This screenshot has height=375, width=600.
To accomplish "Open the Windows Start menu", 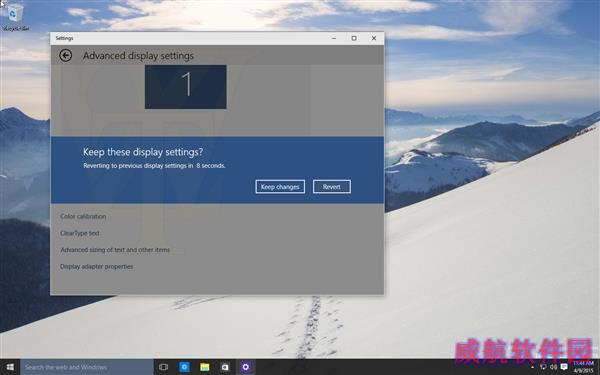I will click(10, 367).
